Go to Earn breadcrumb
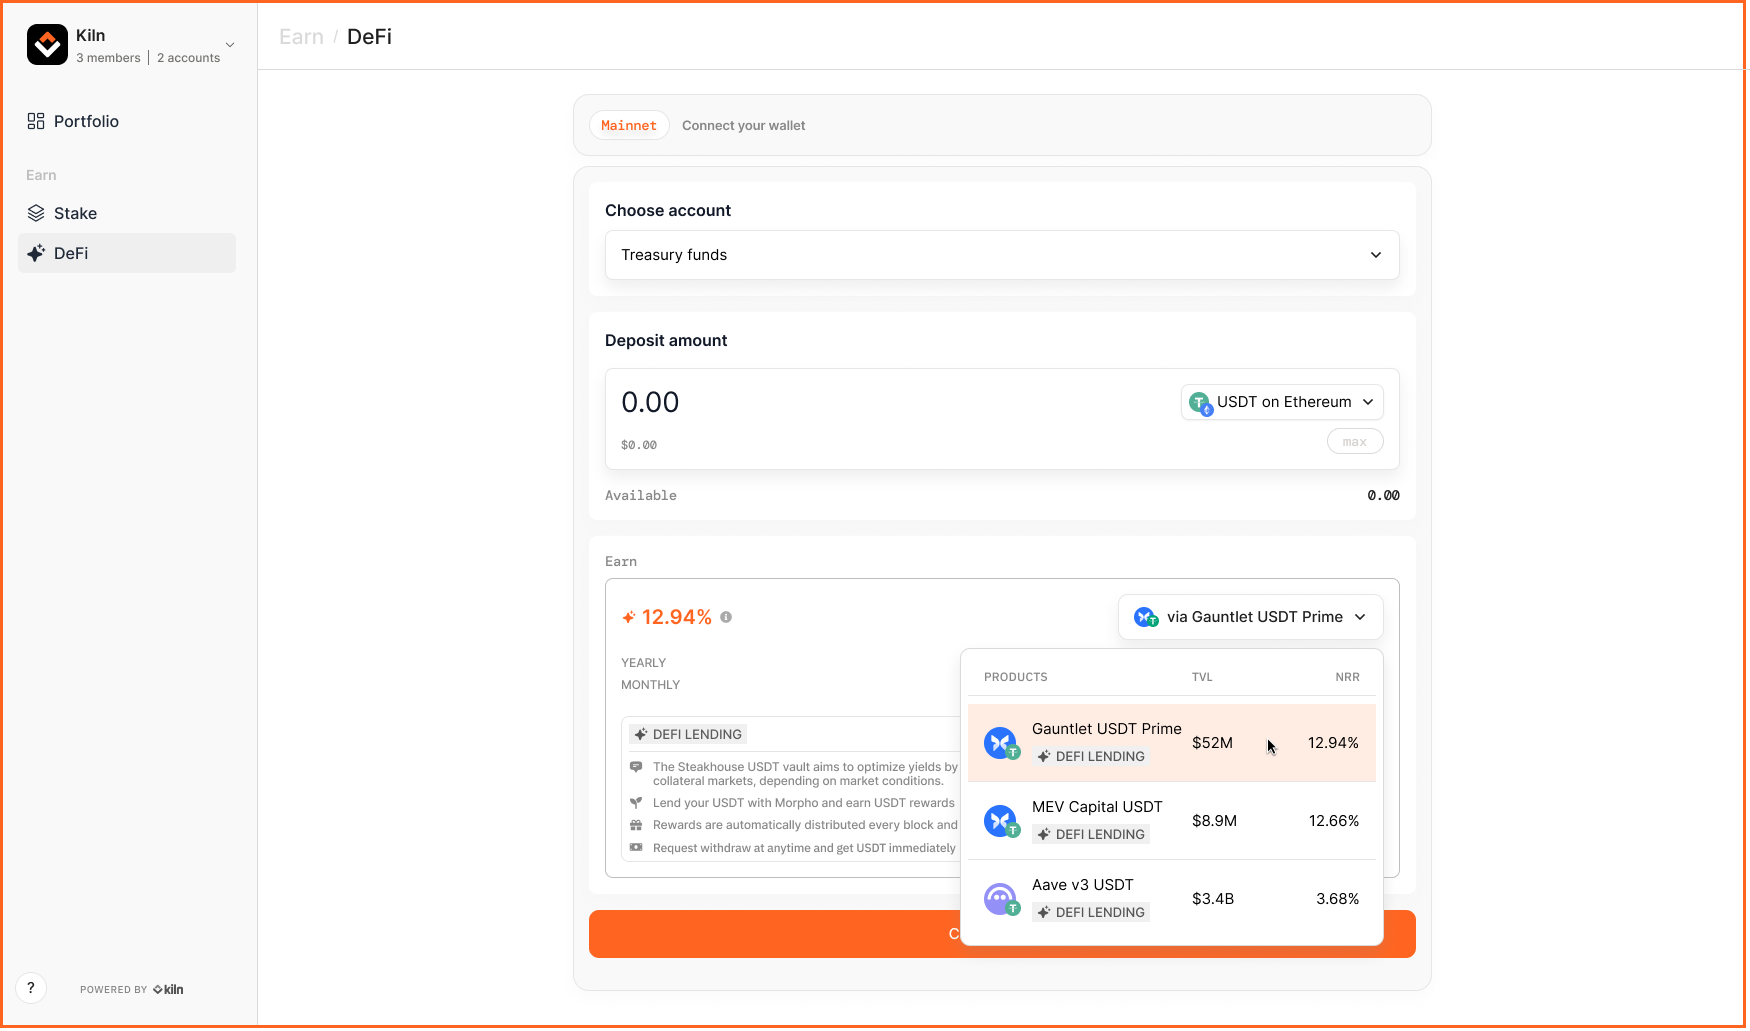Viewport: 1750px width, 1031px height. pos(301,37)
